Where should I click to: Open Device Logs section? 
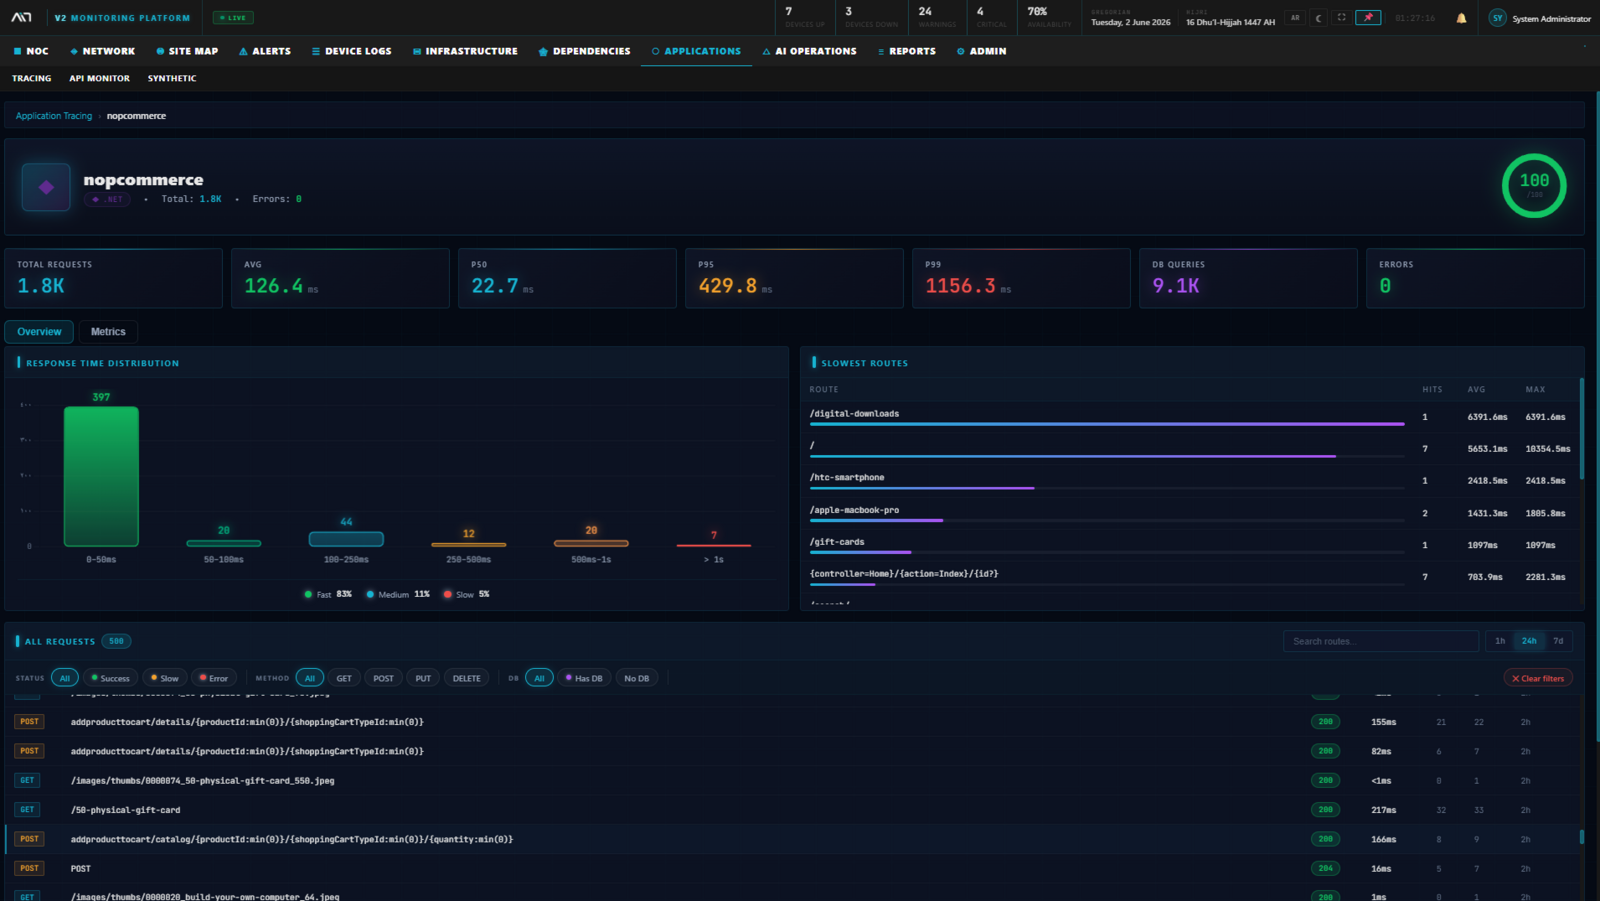[x=352, y=51]
